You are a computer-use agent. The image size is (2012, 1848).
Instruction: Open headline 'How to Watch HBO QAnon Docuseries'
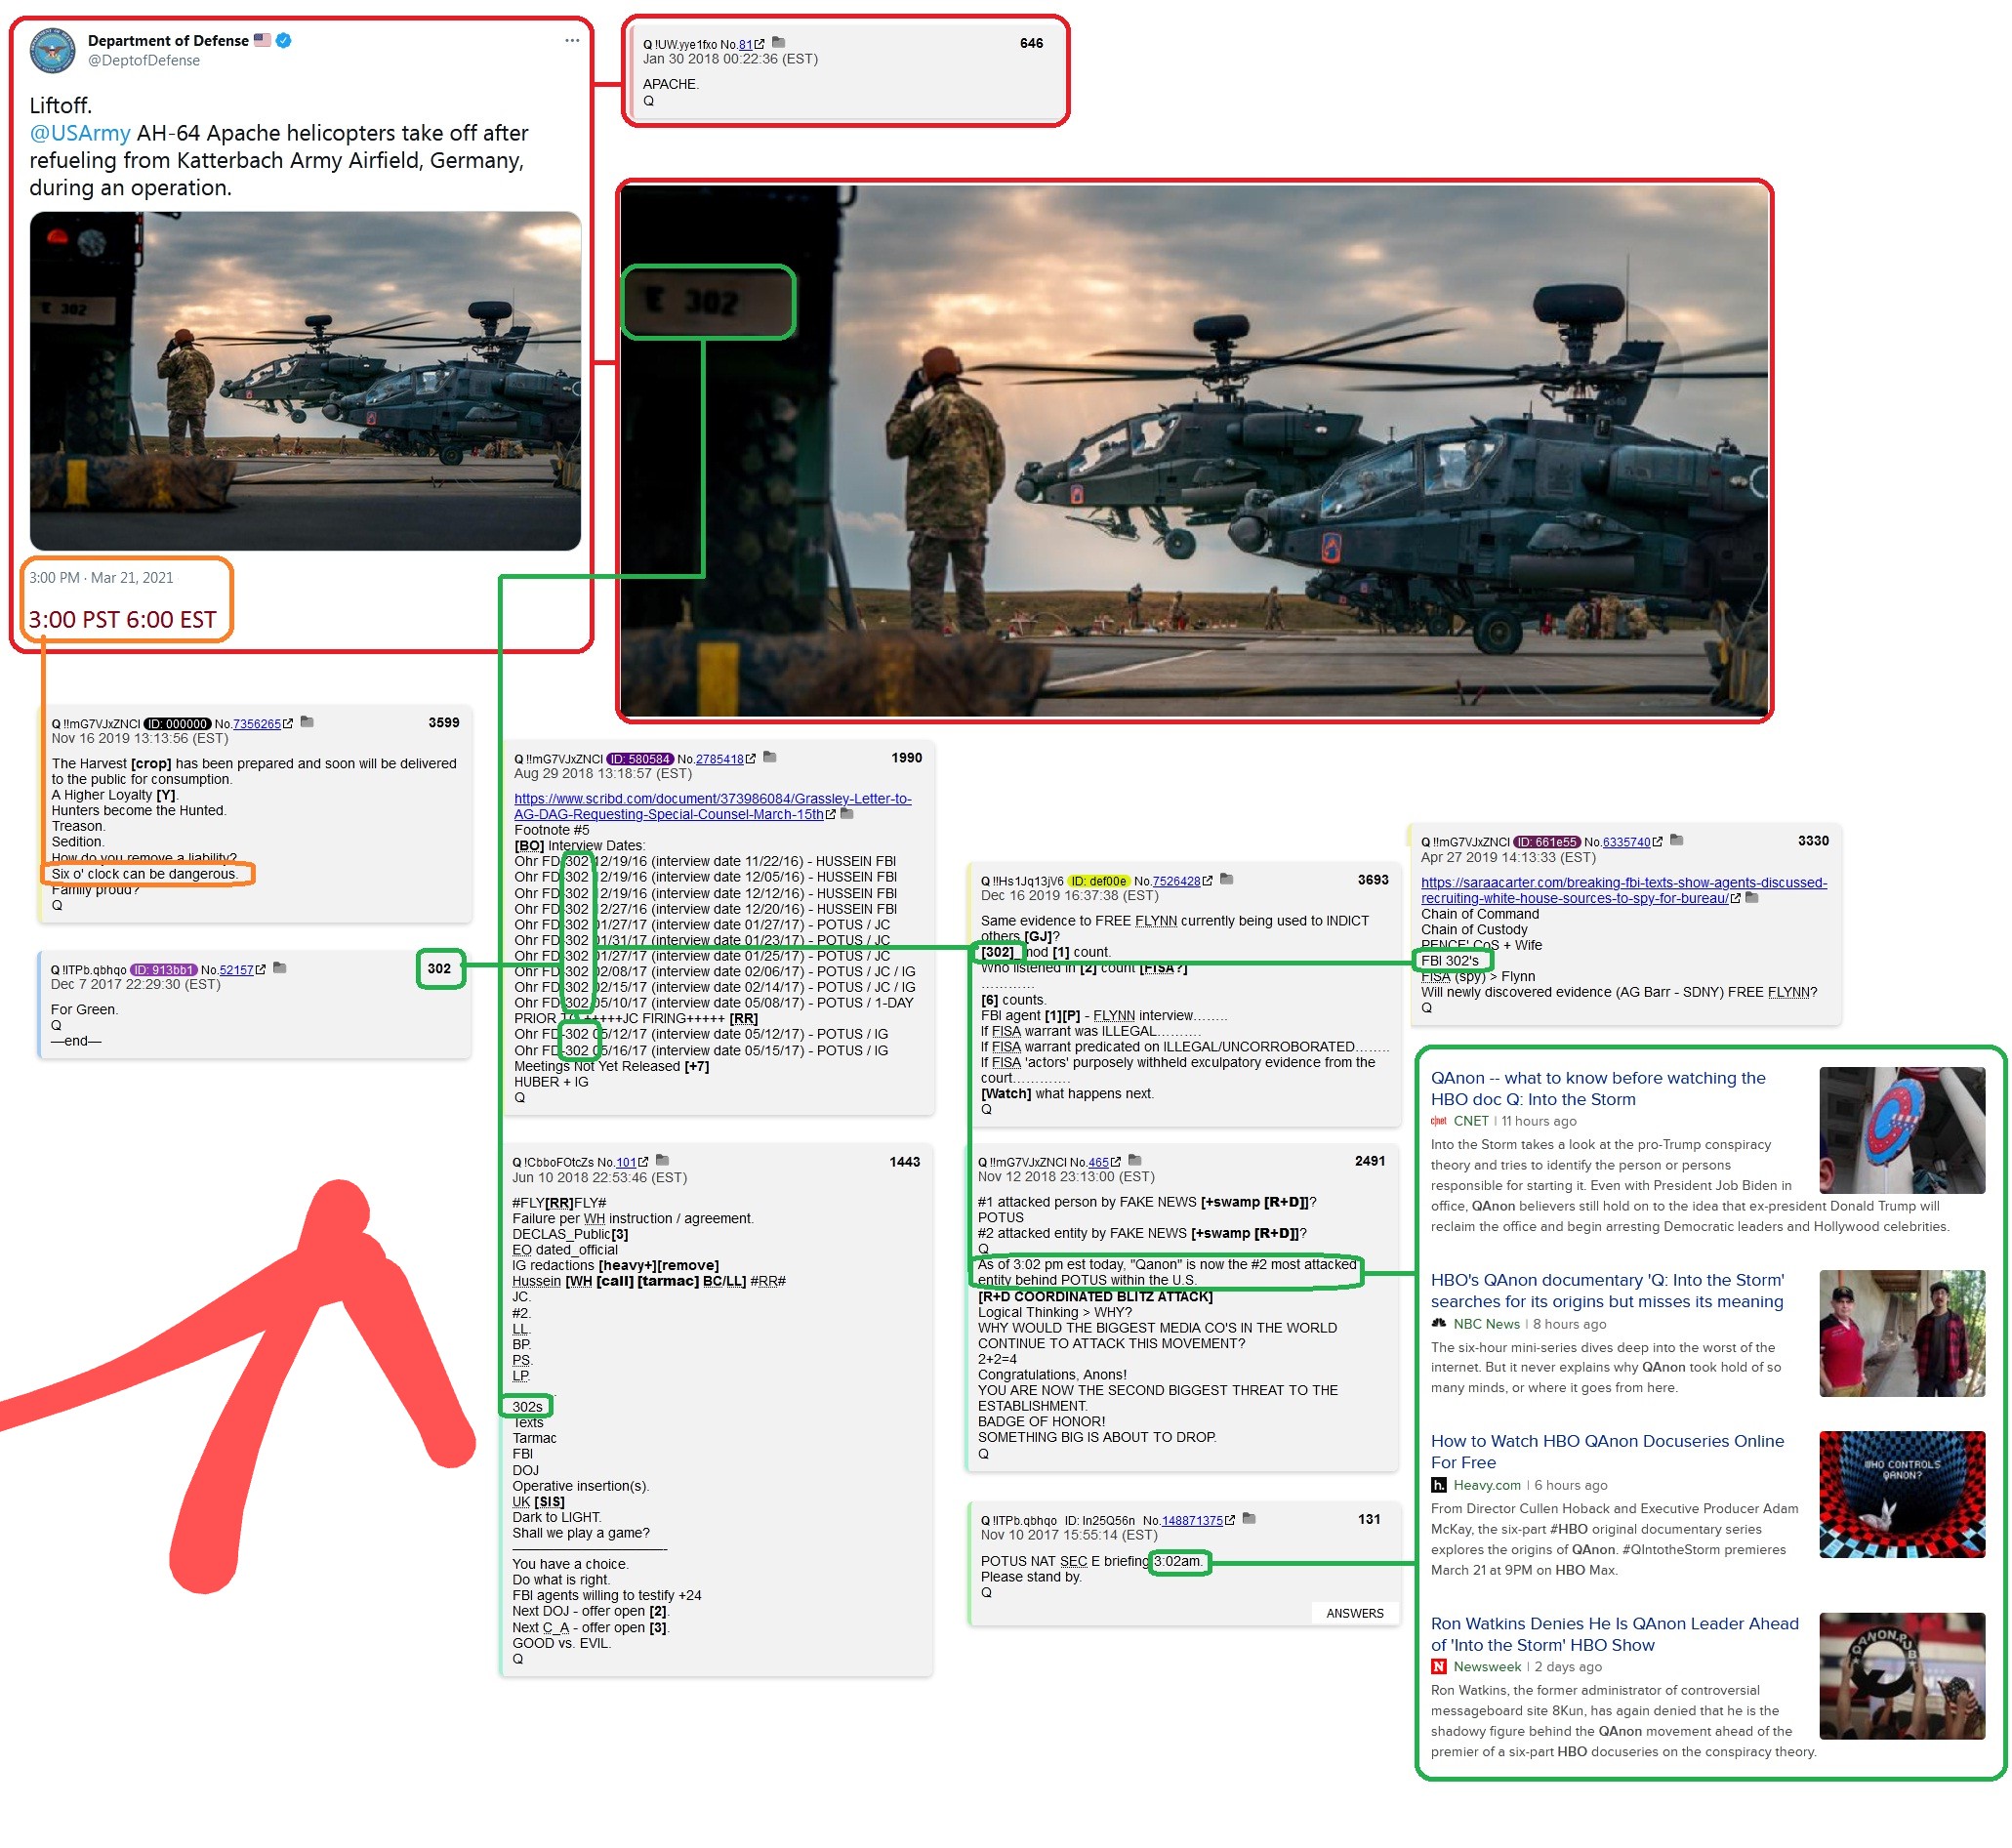[1607, 1451]
